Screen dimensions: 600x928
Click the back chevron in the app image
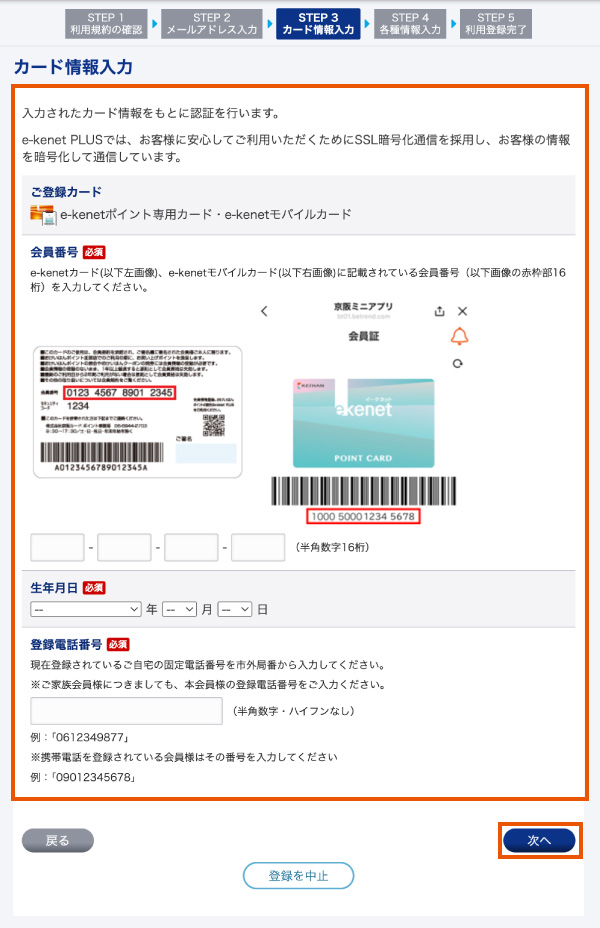[264, 311]
